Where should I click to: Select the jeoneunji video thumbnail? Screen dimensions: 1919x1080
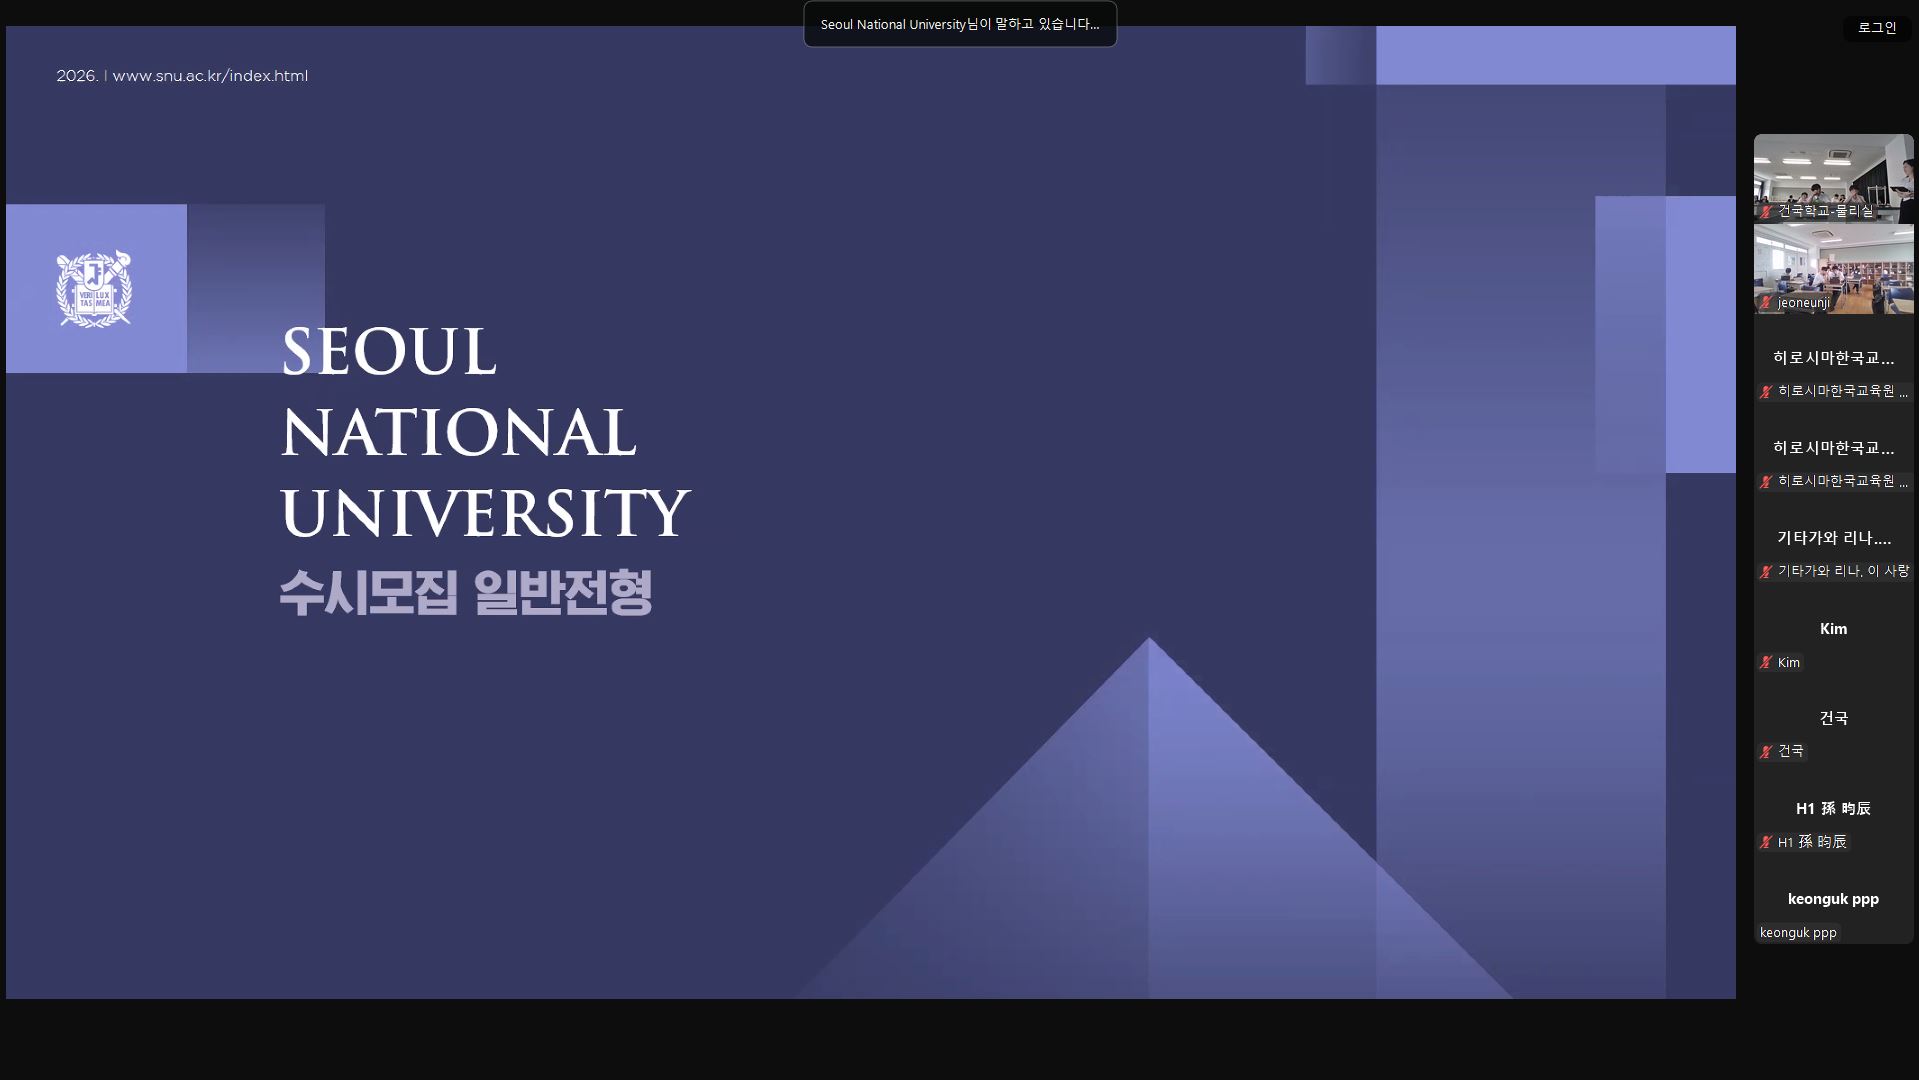pyautogui.click(x=1833, y=269)
